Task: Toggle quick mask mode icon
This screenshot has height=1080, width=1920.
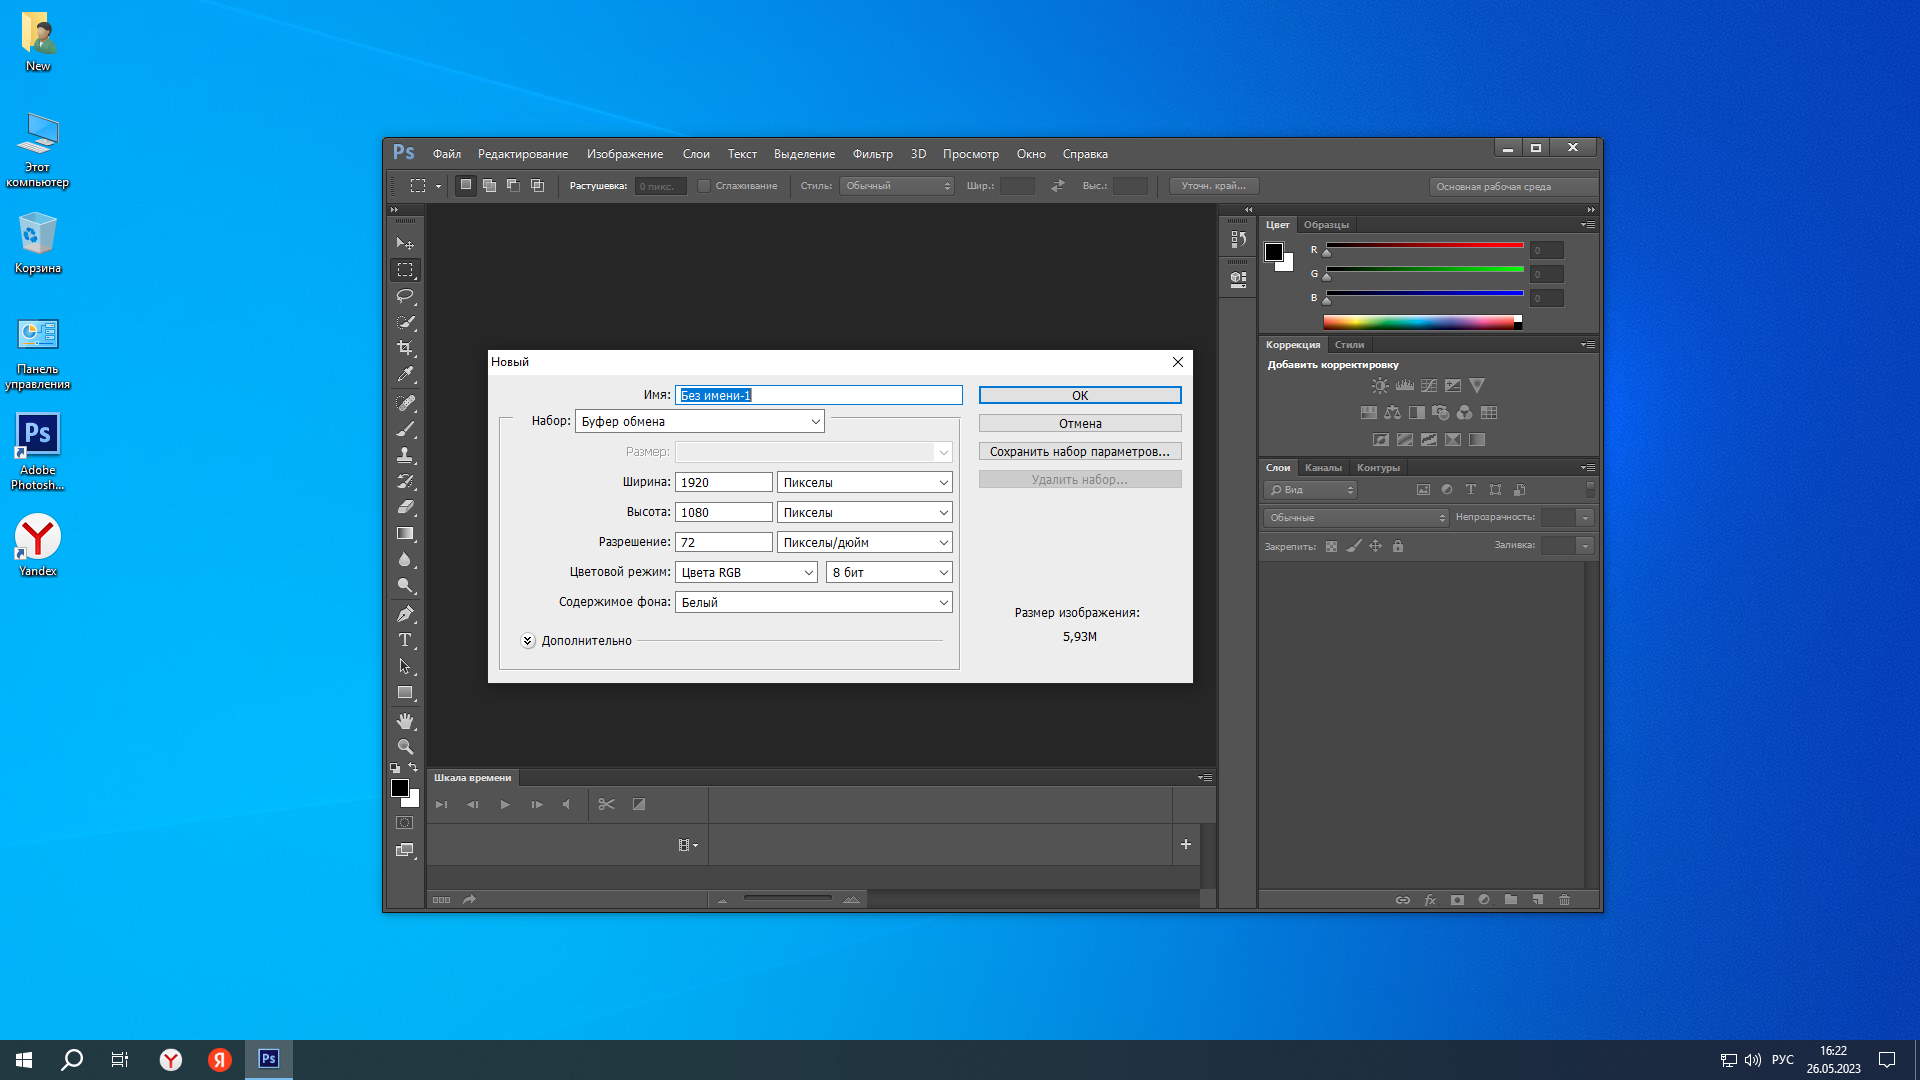Action: pyautogui.click(x=404, y=823)
